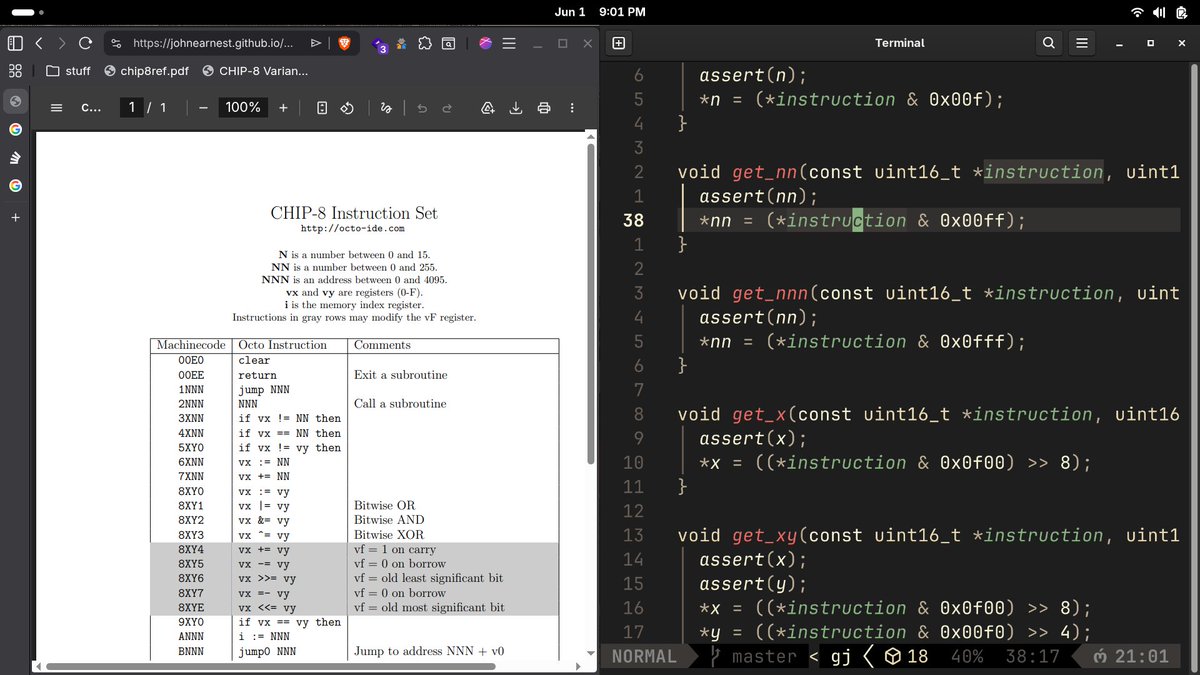Open Brave Shields lion icon
This screenshot has width=1200, height=675.
pyautogui.click(x=345, y=43)
